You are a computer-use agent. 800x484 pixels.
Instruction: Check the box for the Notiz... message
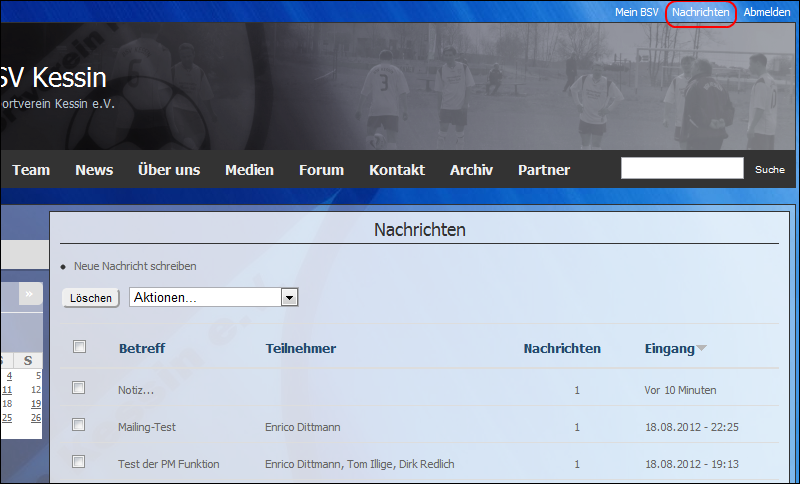pos(79,388)
